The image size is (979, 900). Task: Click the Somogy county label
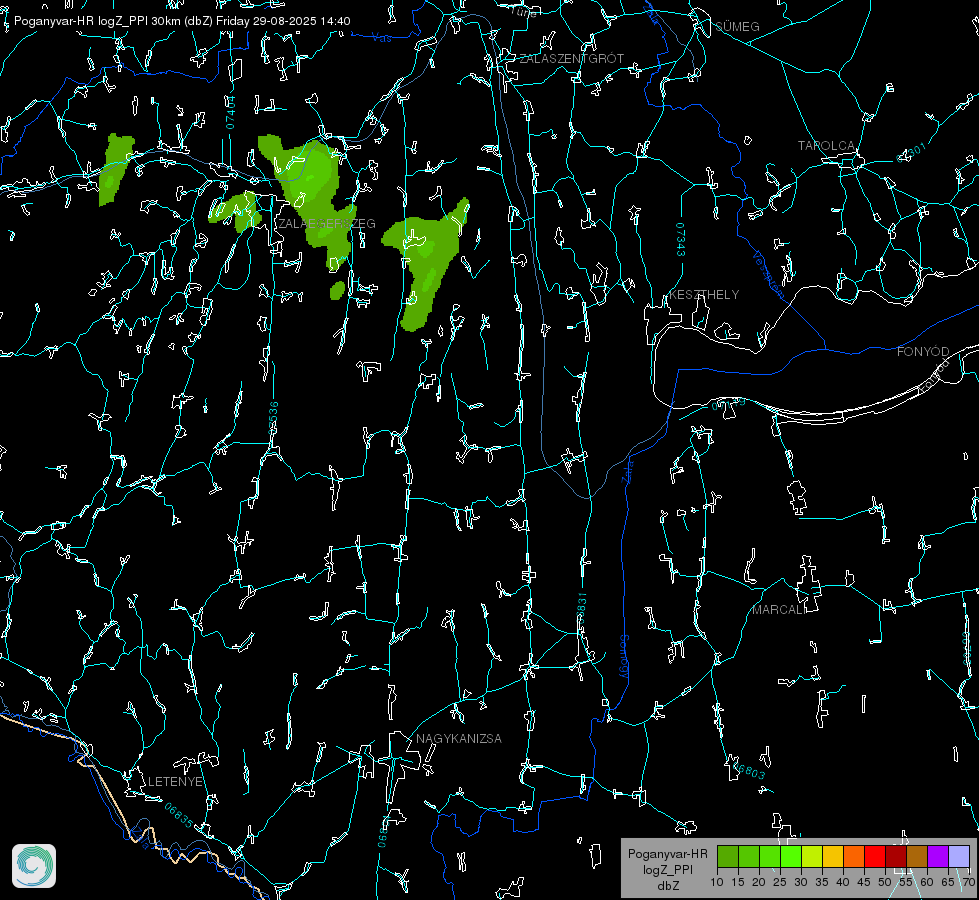[x=623, y=657]
